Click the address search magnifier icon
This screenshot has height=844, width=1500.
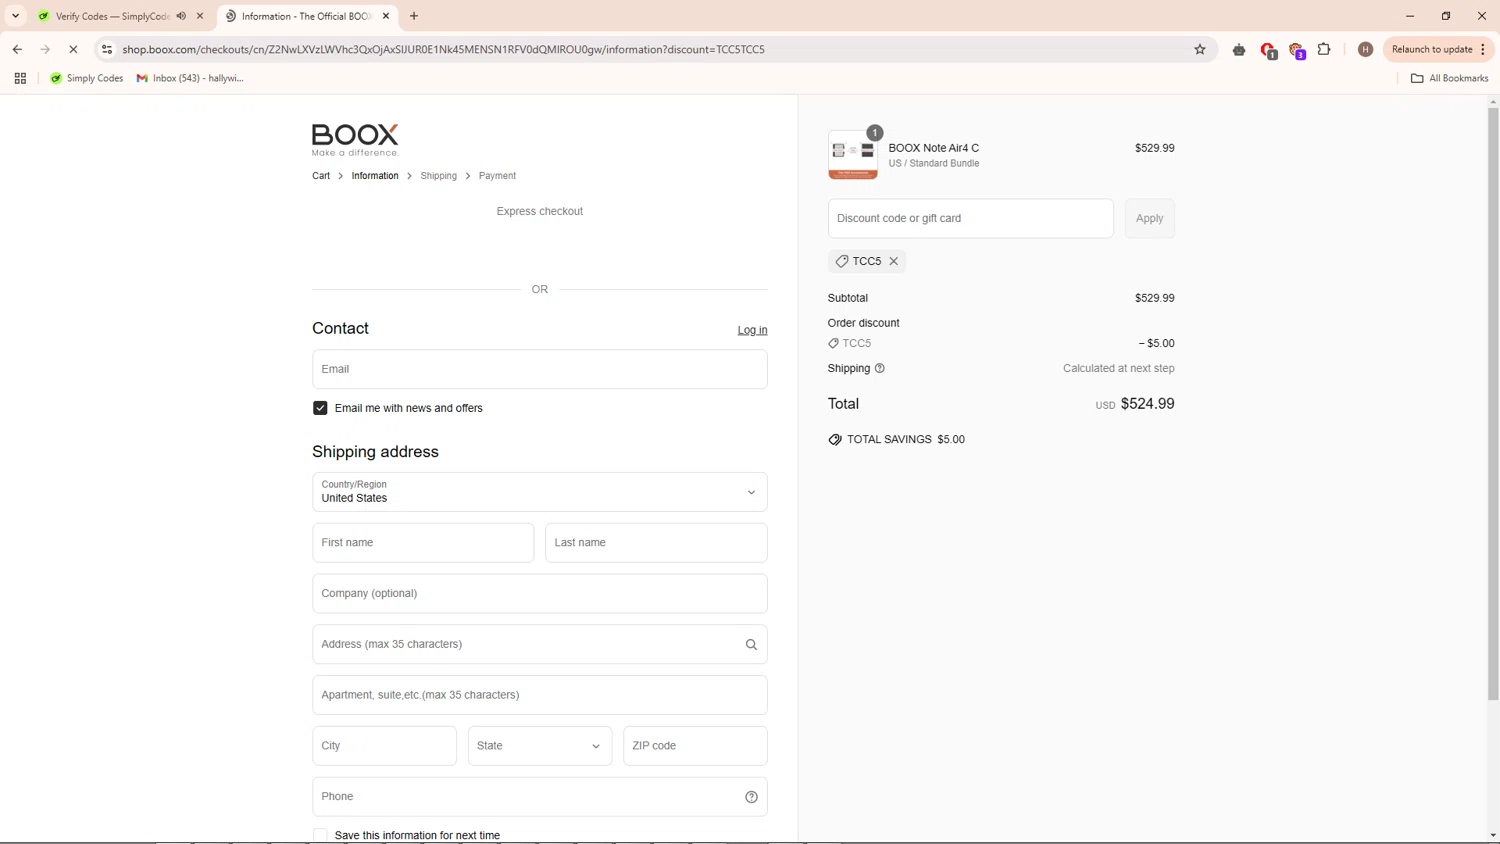click(751, 645)
